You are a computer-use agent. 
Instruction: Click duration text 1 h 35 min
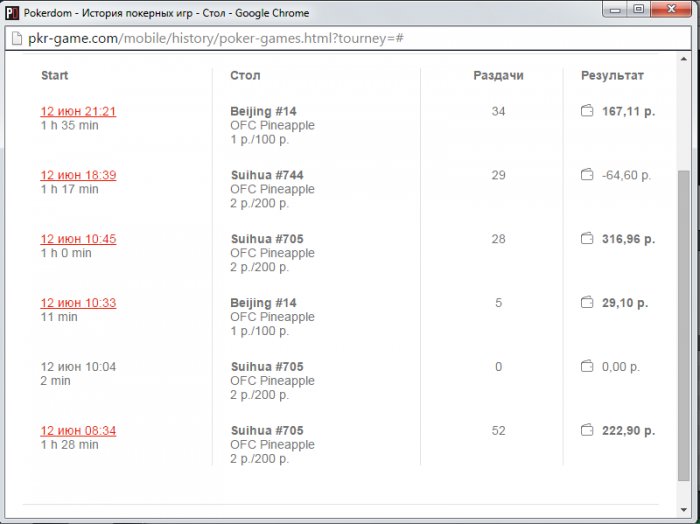point(69,125)
